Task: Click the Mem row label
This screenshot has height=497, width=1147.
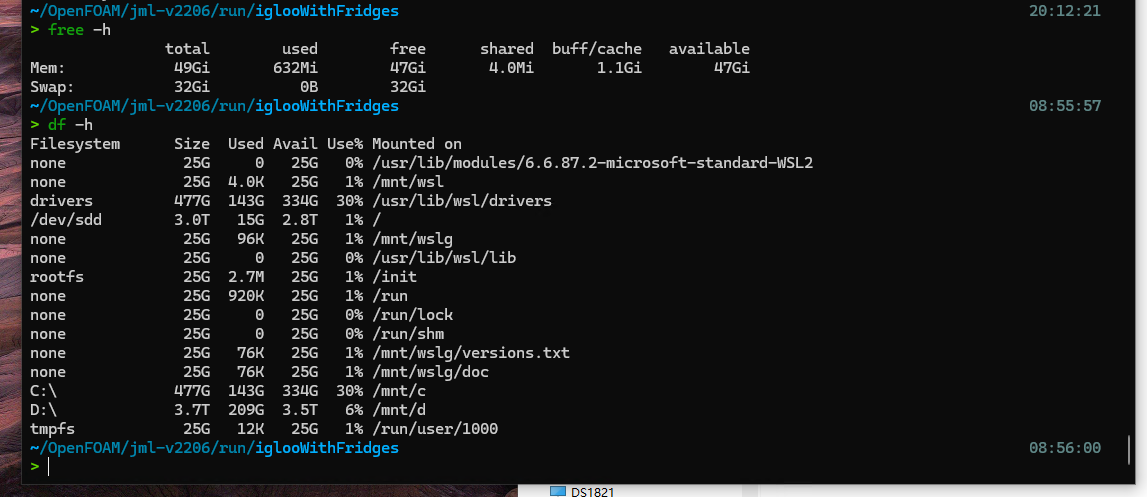Action: tap(48, 68)
